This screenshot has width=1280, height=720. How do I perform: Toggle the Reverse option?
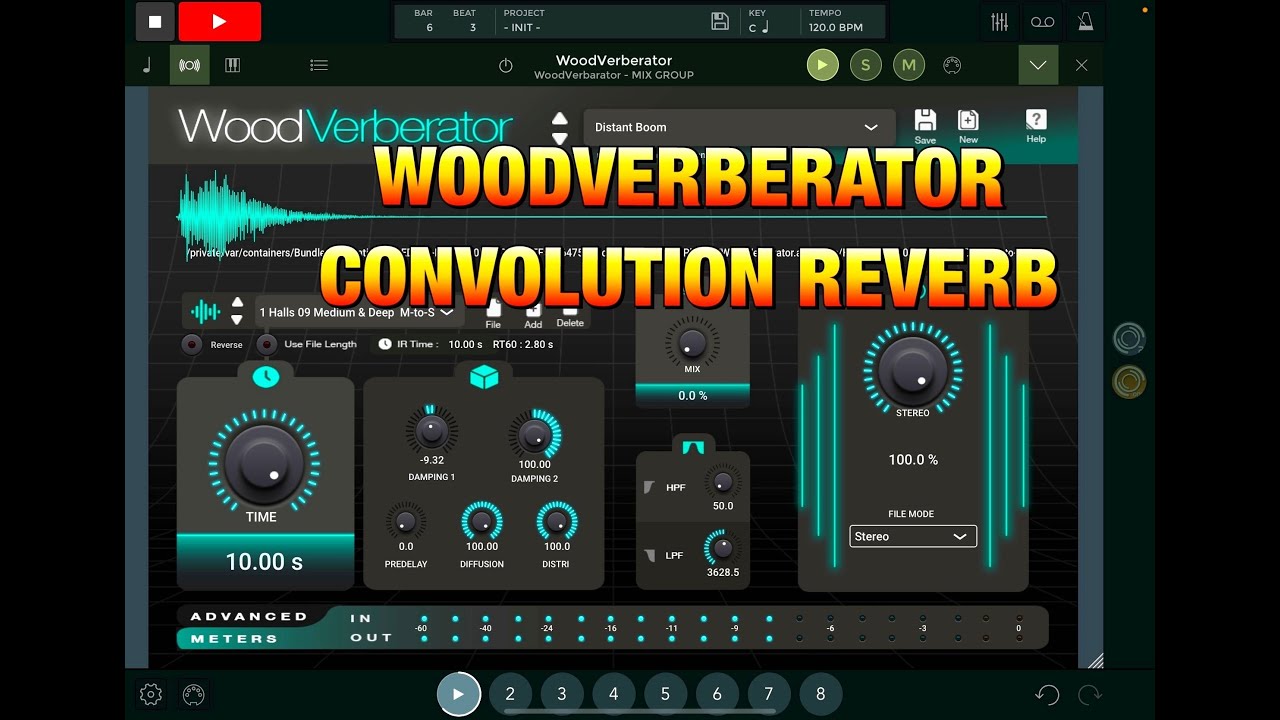coord(192,344)
